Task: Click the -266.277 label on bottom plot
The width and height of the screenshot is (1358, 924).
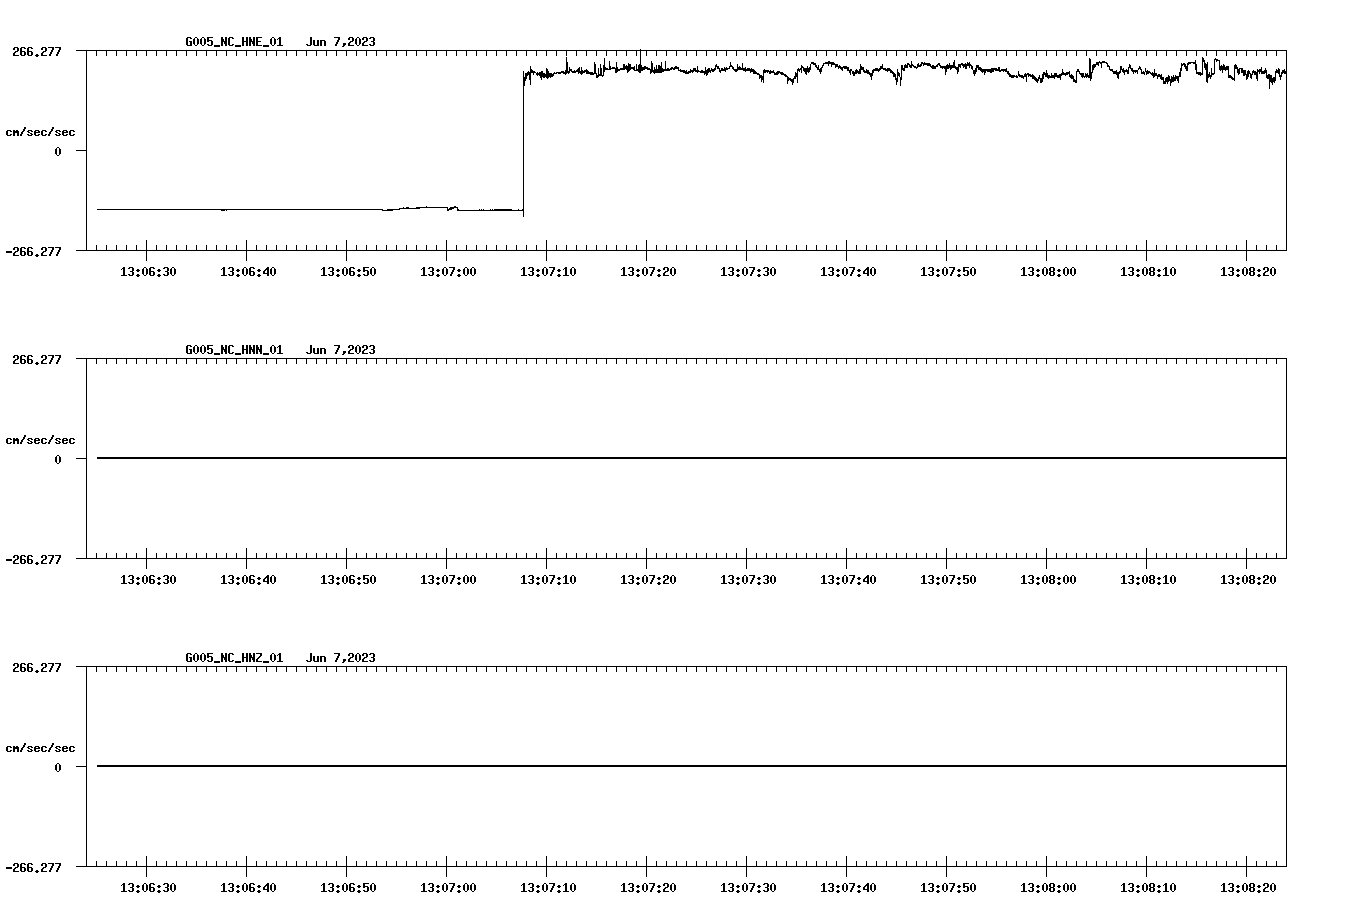Action: (x=35, y=869)
